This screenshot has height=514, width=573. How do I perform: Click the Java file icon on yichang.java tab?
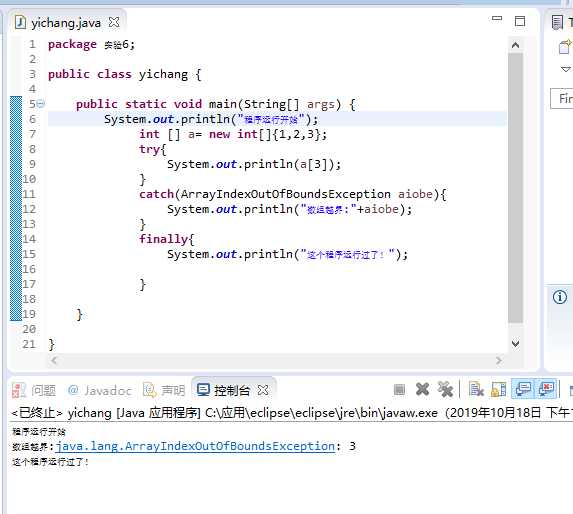(20, 22)
